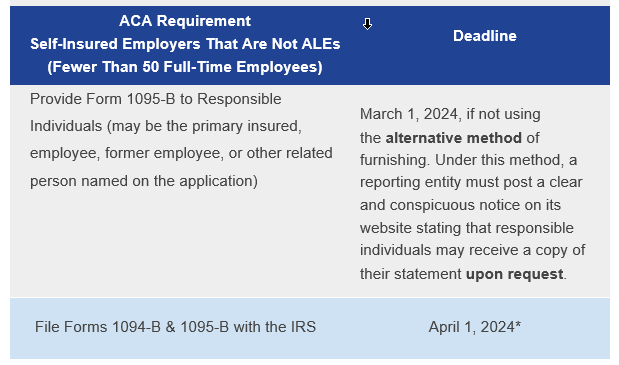Click the 'April 1, 2024*' deadline cell

click(x=475, y=327)
